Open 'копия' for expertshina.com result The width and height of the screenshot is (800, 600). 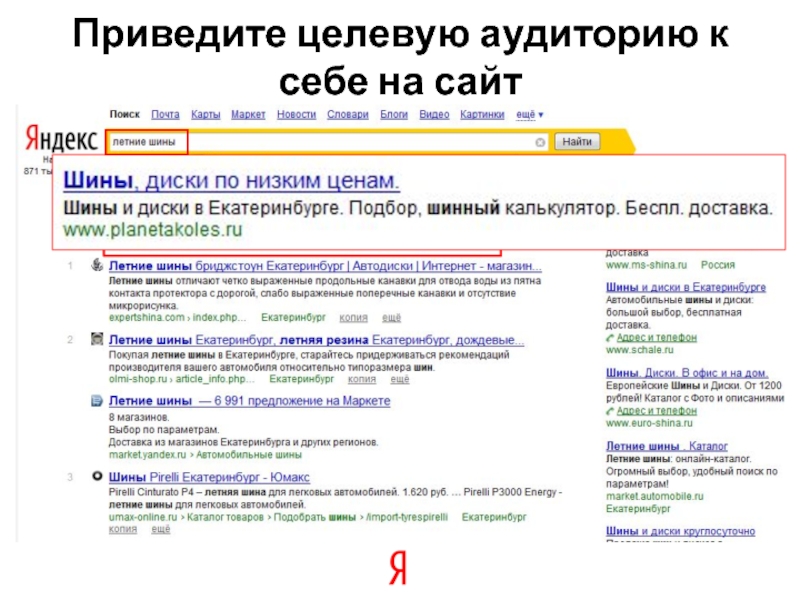(354, 317)
